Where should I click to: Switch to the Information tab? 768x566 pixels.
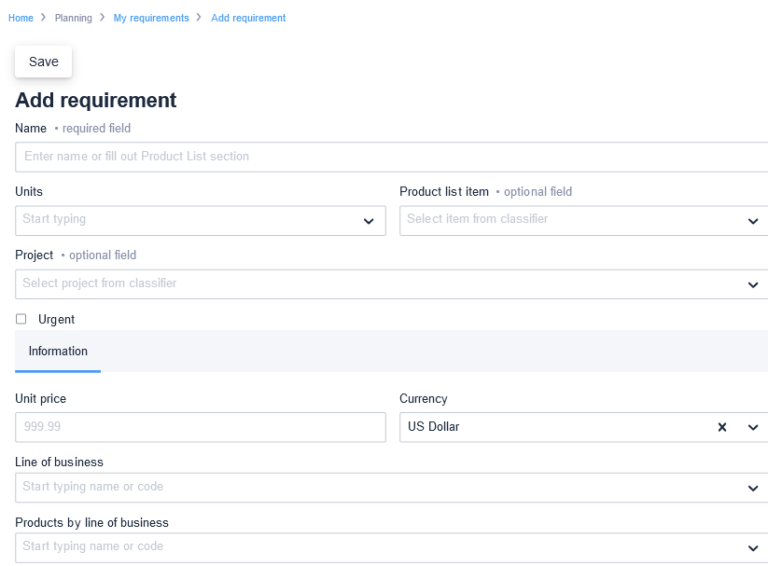tap(58, 351)
